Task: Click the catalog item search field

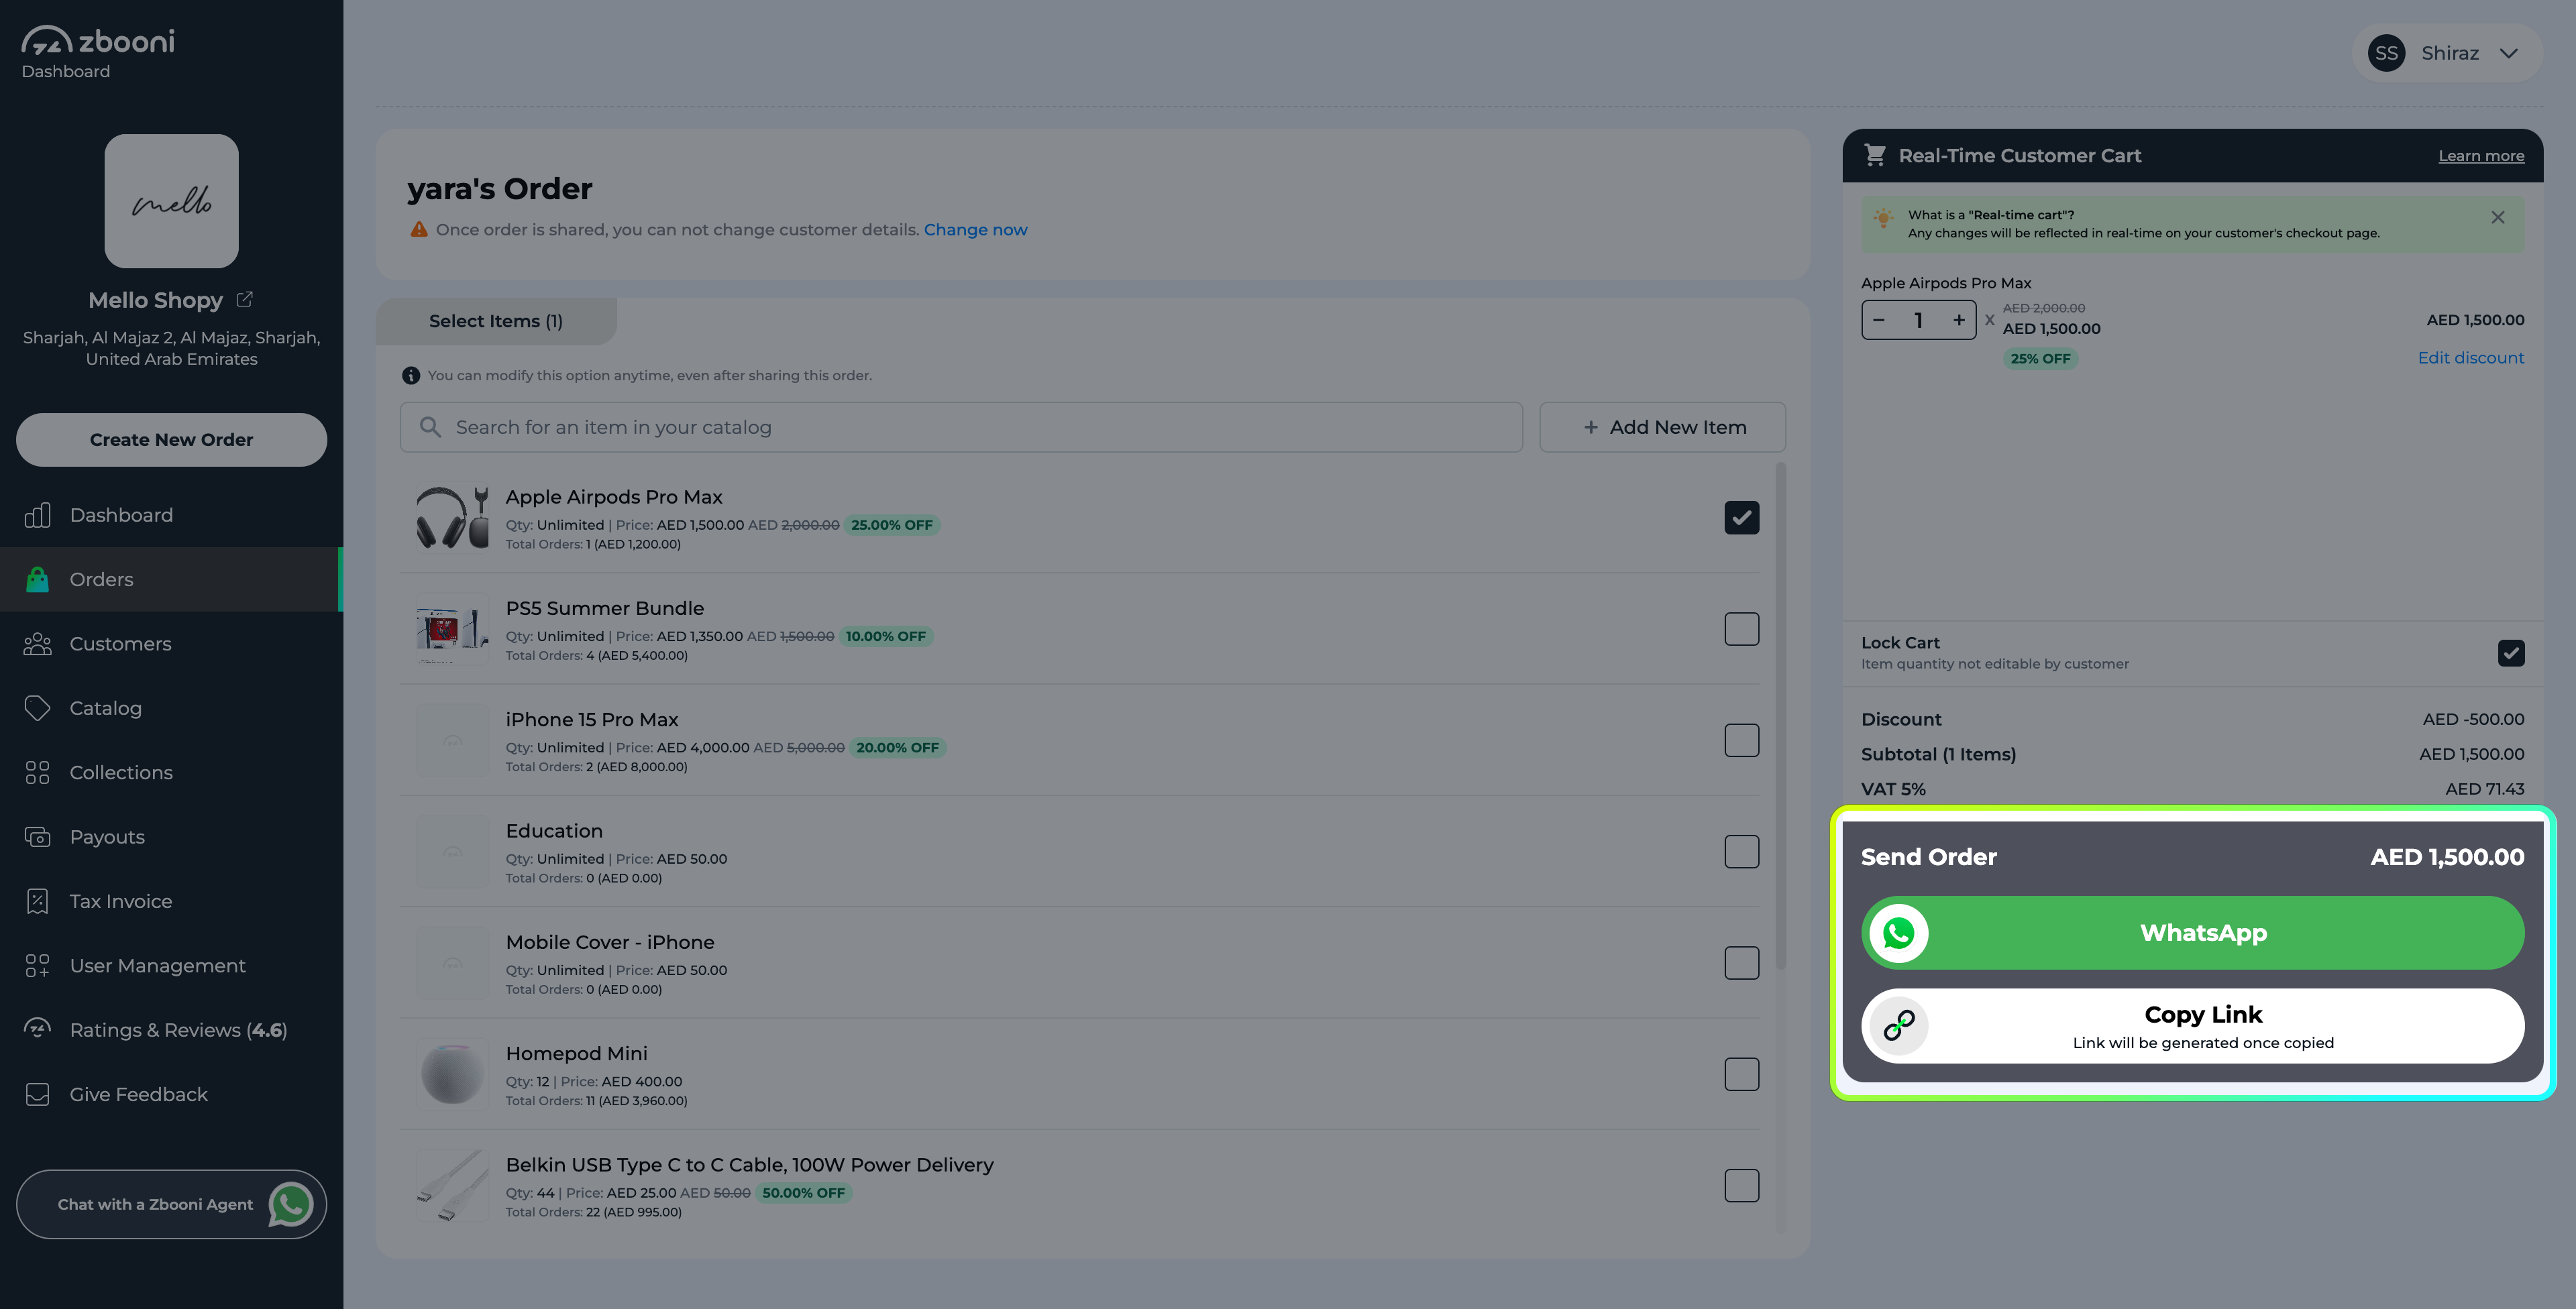Action: coord(960,427)
